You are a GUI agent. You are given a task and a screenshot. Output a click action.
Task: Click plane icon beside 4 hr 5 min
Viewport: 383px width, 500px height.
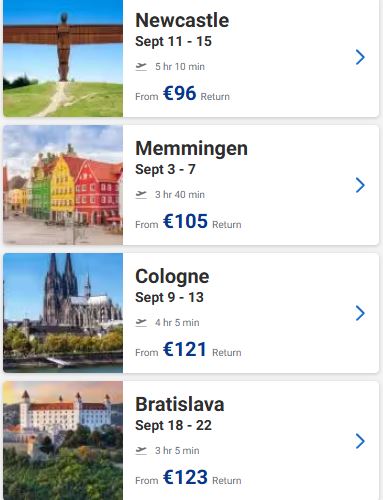coord(141,323)
